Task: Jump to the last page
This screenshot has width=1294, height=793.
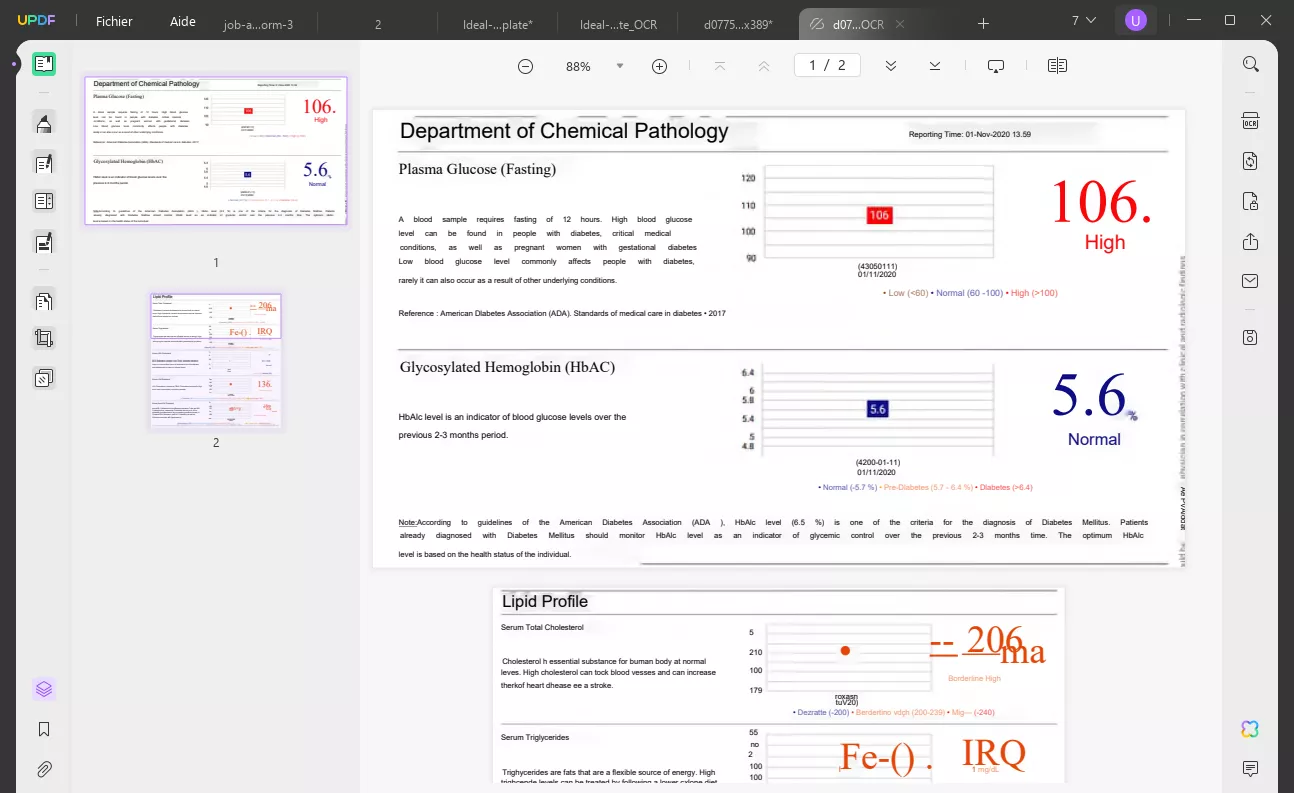Action: point(934,66)
